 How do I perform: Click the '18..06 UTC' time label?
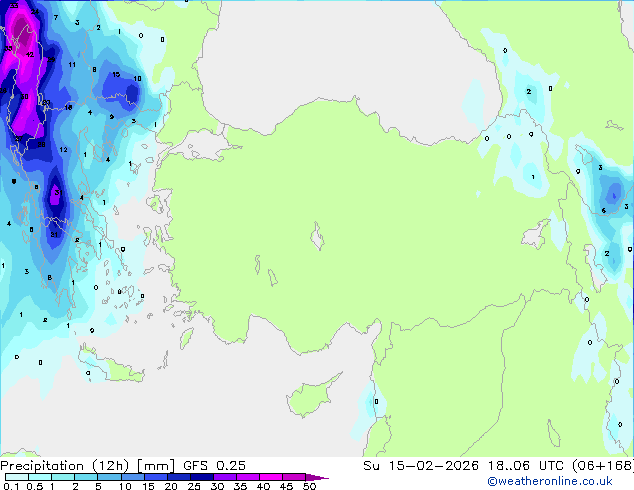[x=526, y=466]
